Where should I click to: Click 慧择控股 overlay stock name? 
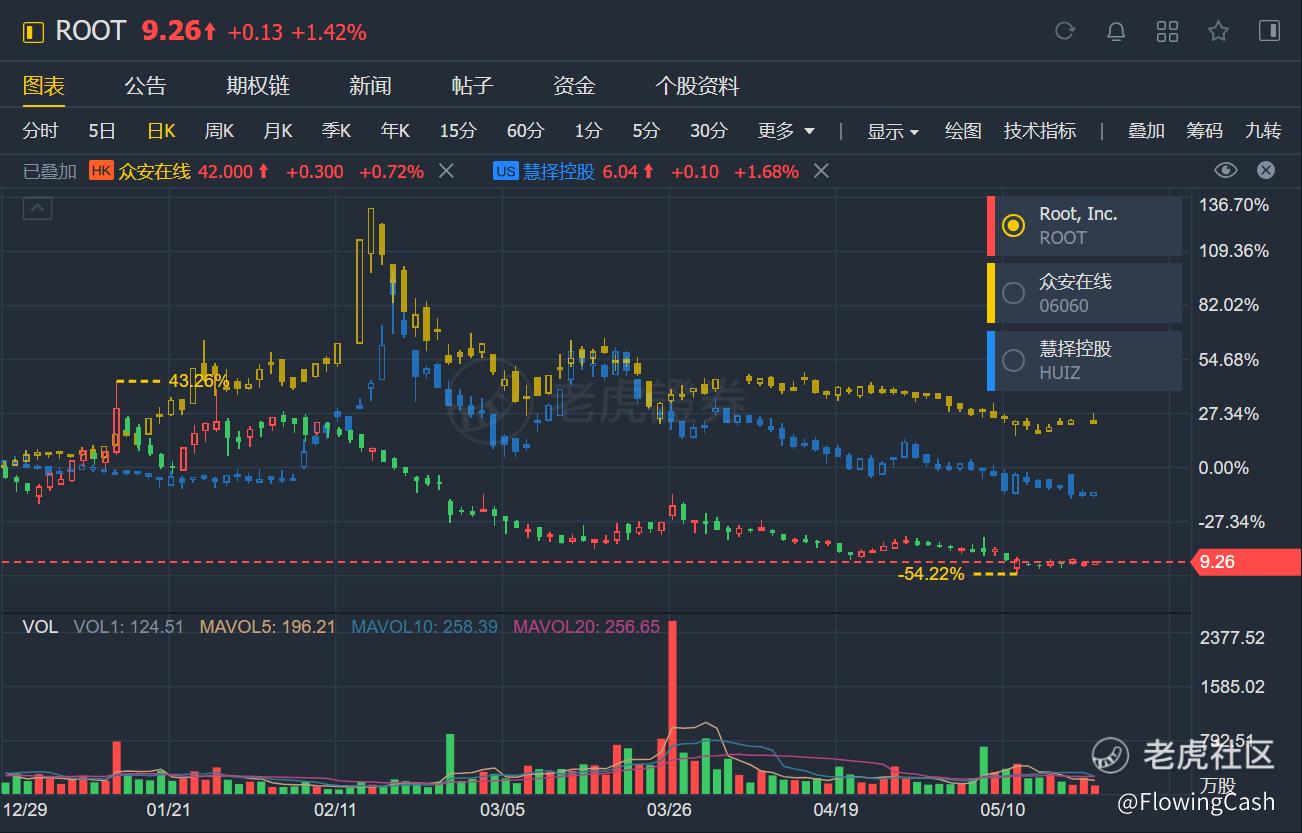(559, 171)
